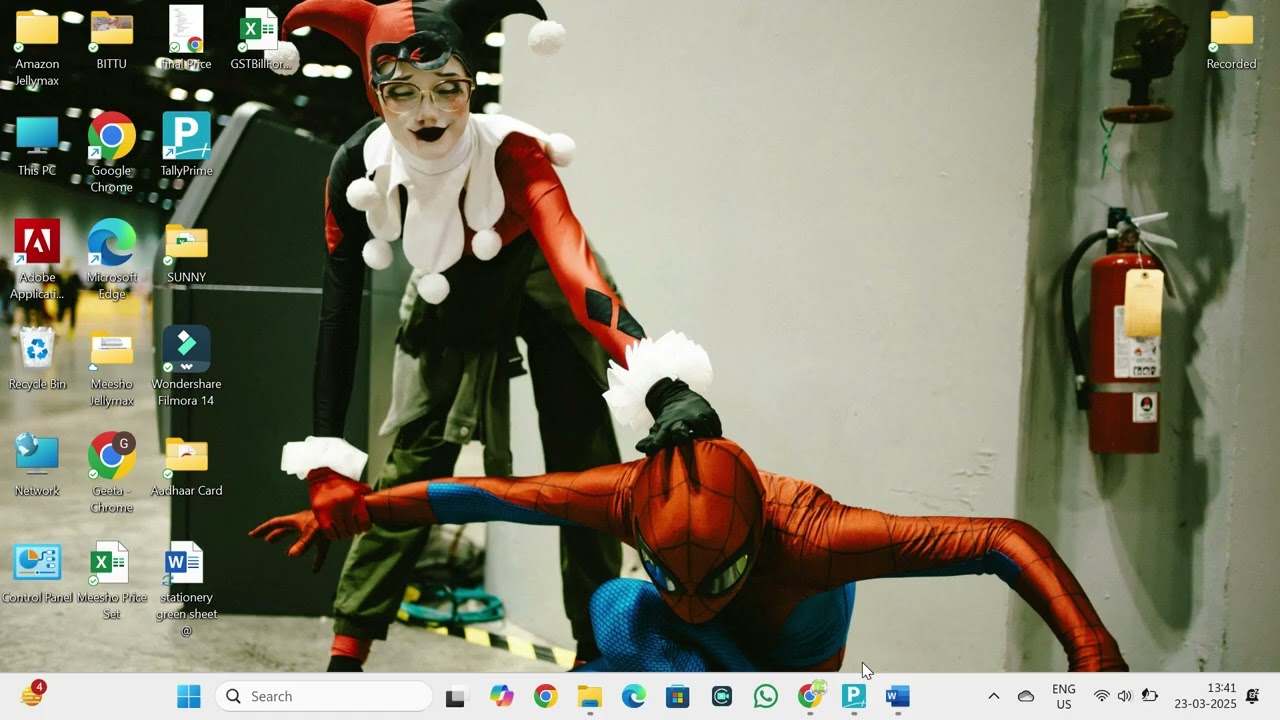
Task: Open Task View from the taskbar
Action: click(456, 696)
